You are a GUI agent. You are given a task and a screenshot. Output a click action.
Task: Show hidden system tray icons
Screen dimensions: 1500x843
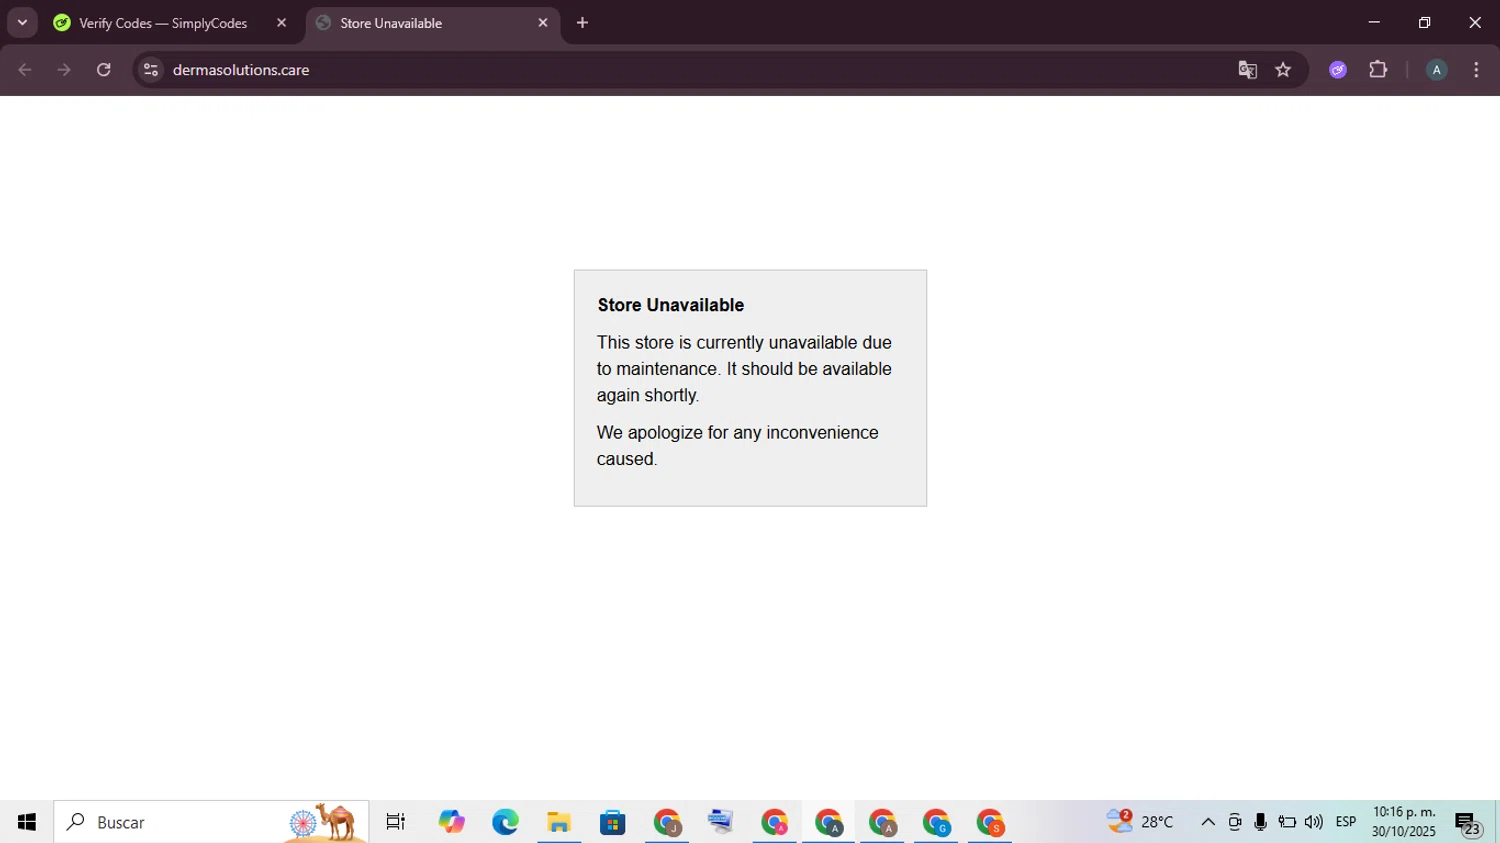1208,822
